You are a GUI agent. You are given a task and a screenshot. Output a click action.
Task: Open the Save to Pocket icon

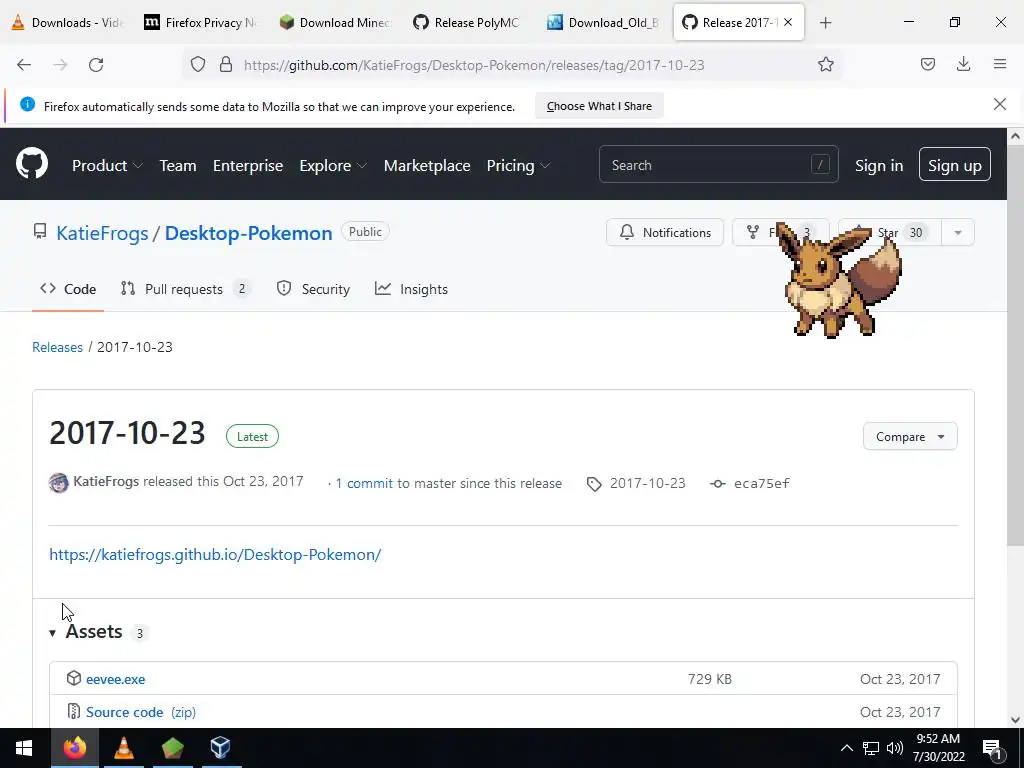click(x=927, y=64)
